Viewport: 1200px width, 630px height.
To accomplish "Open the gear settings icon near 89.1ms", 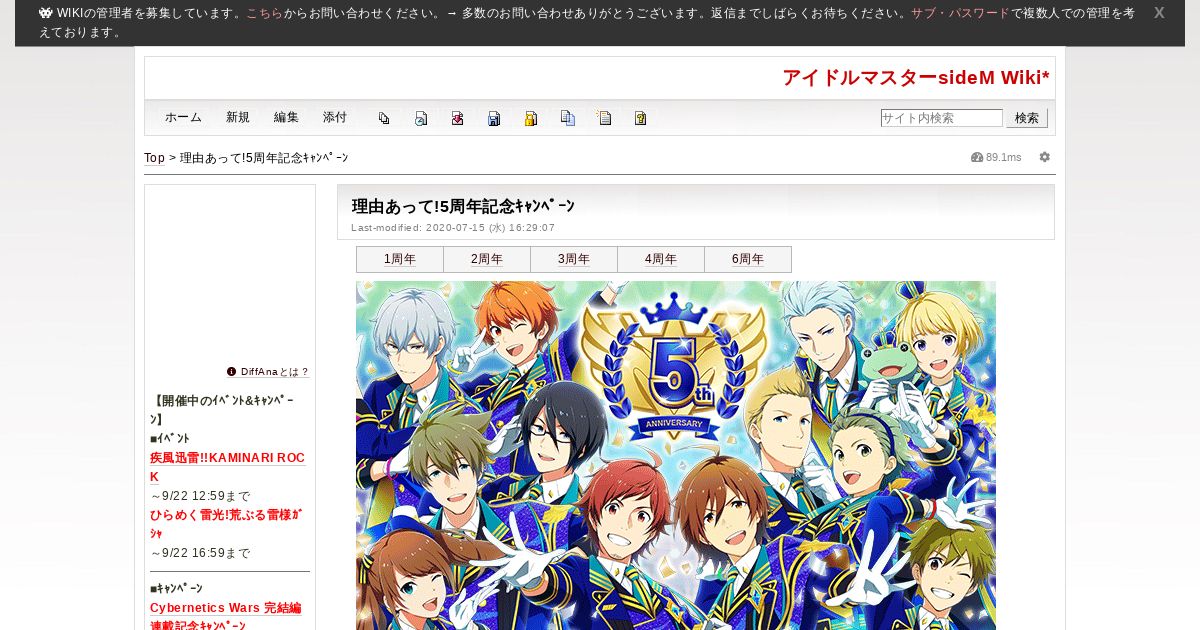I will [x=1045, y=157].
